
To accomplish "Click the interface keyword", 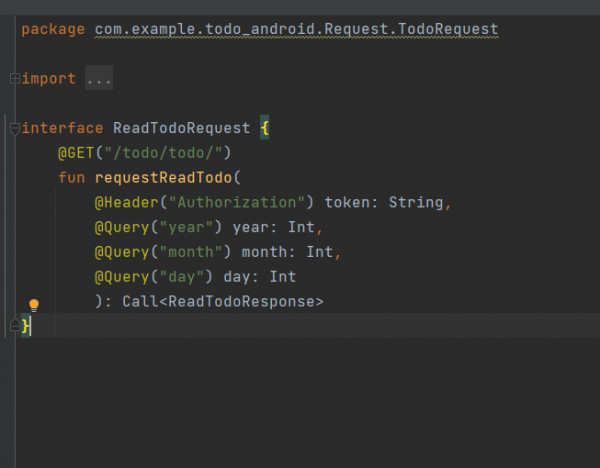I will pyautogui.click(x=62, y=128).
